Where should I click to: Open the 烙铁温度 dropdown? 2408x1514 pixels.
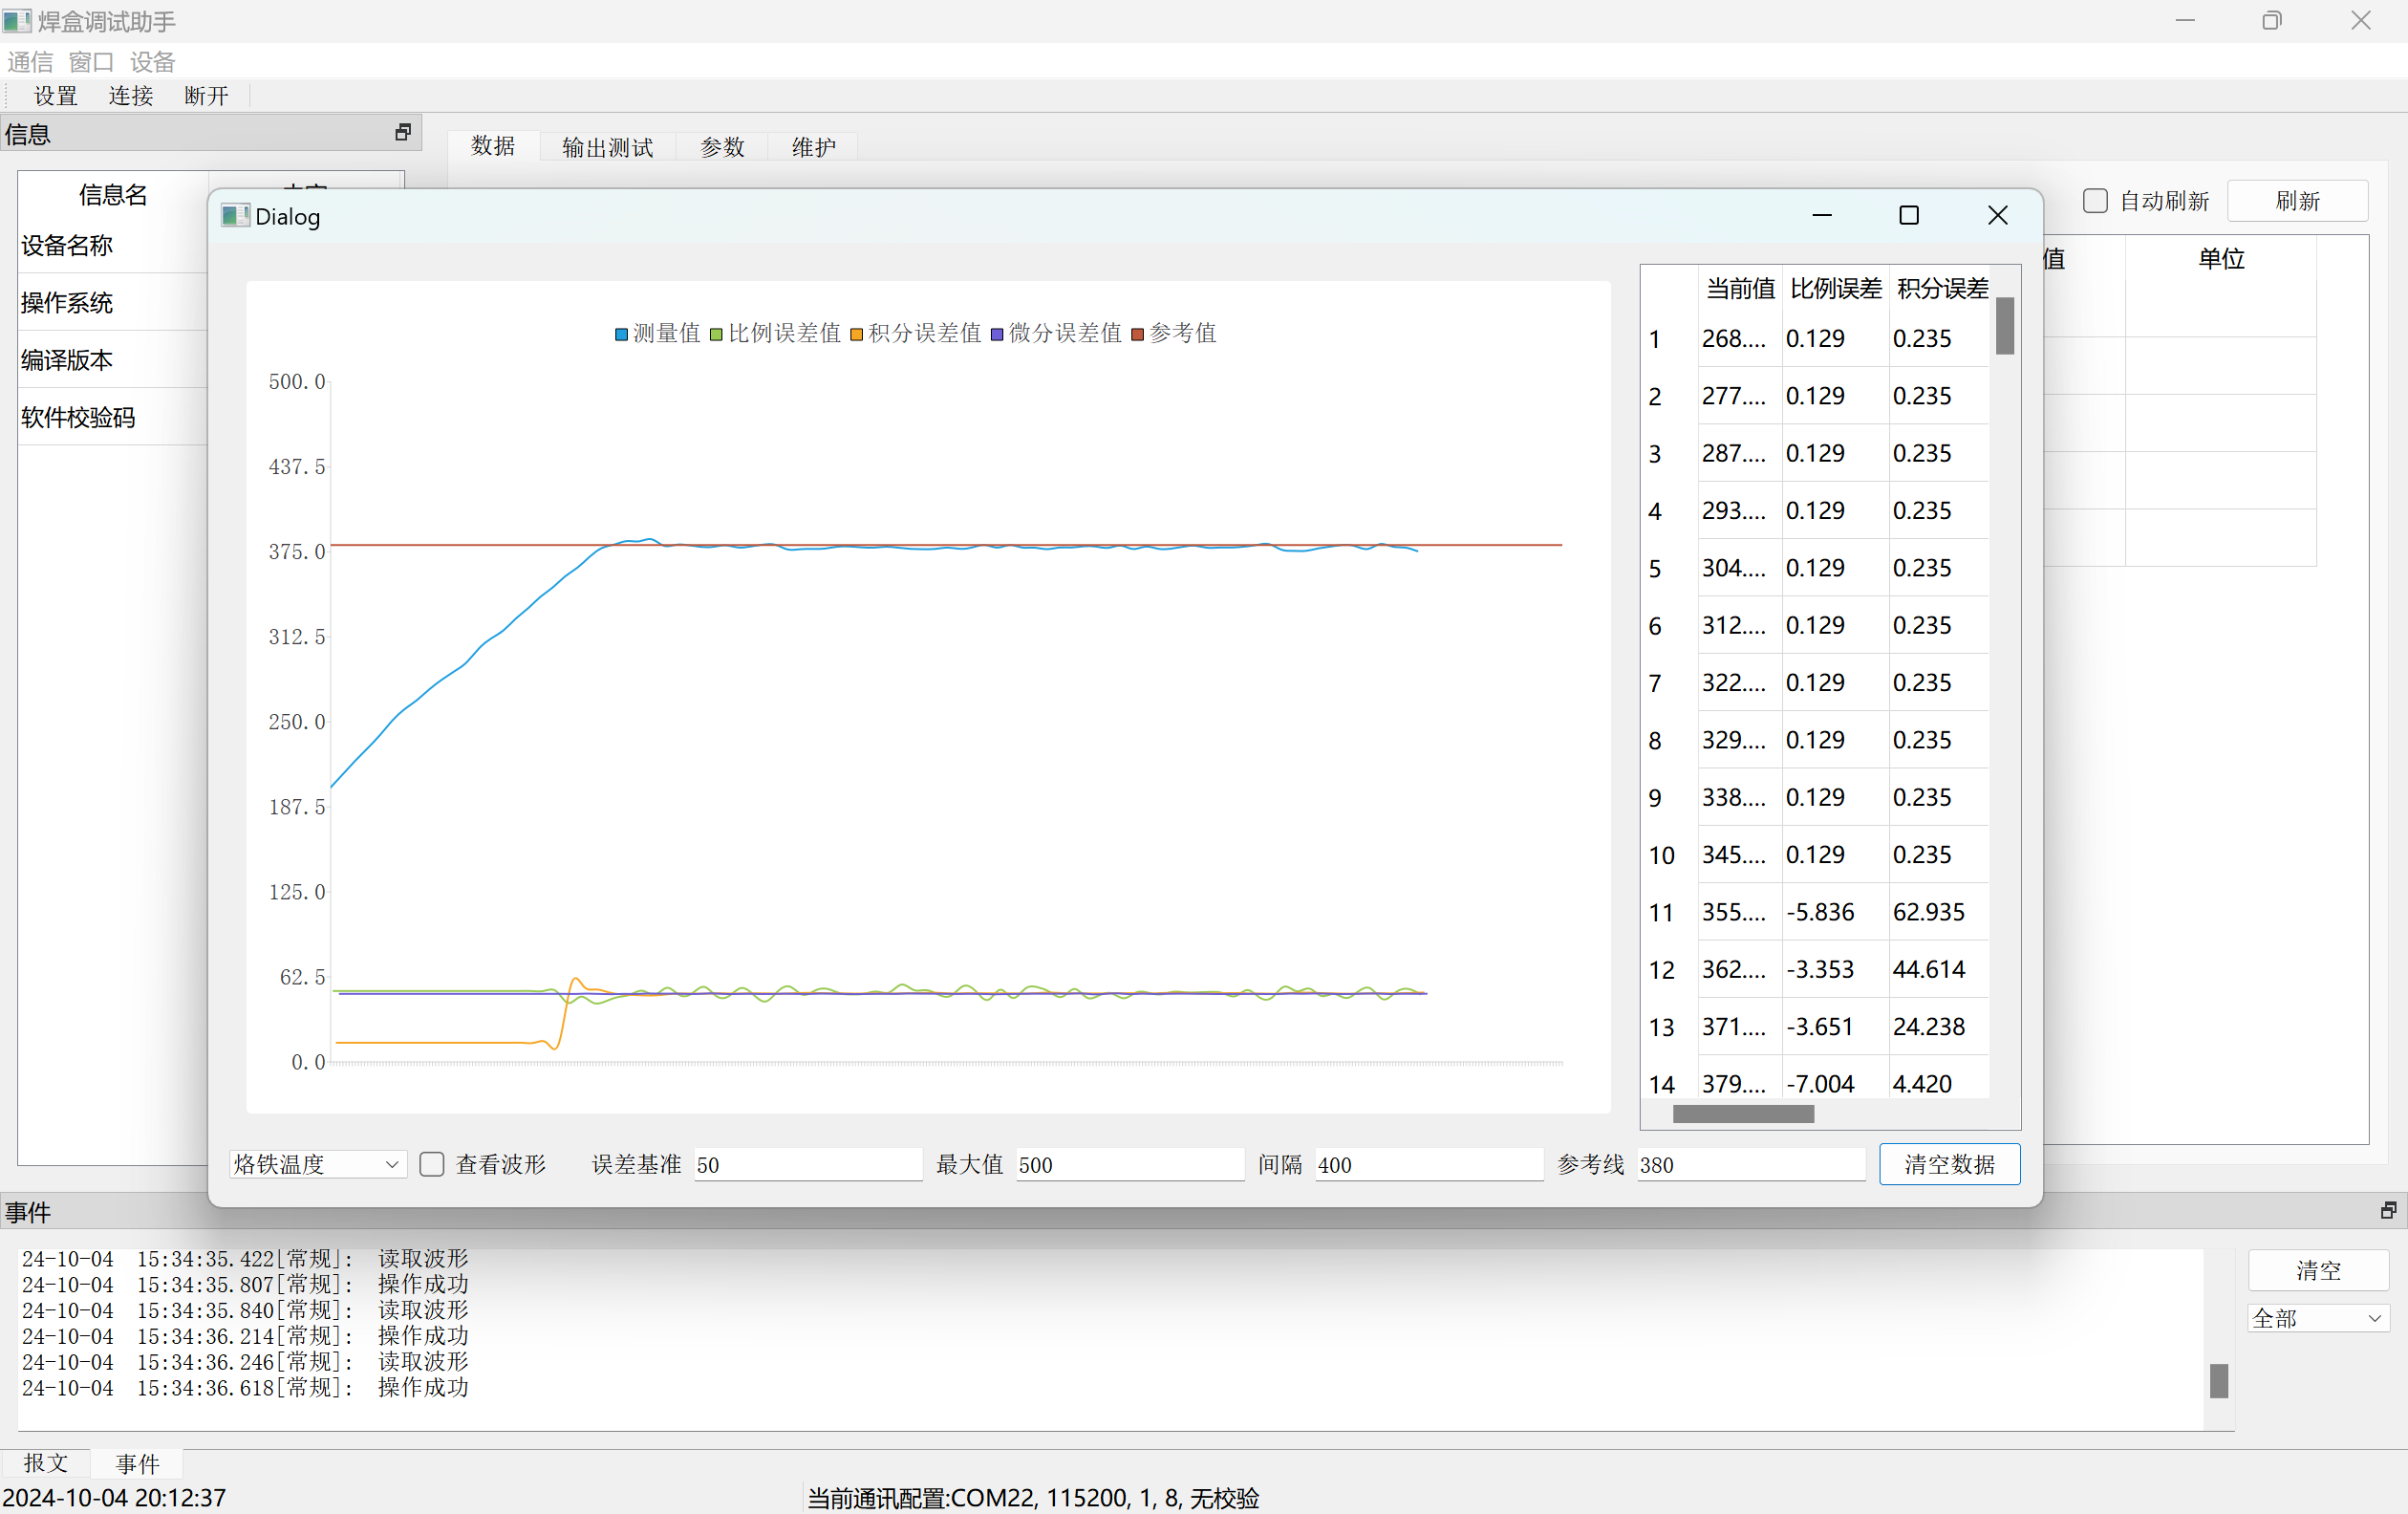(x=318, y=1164)
